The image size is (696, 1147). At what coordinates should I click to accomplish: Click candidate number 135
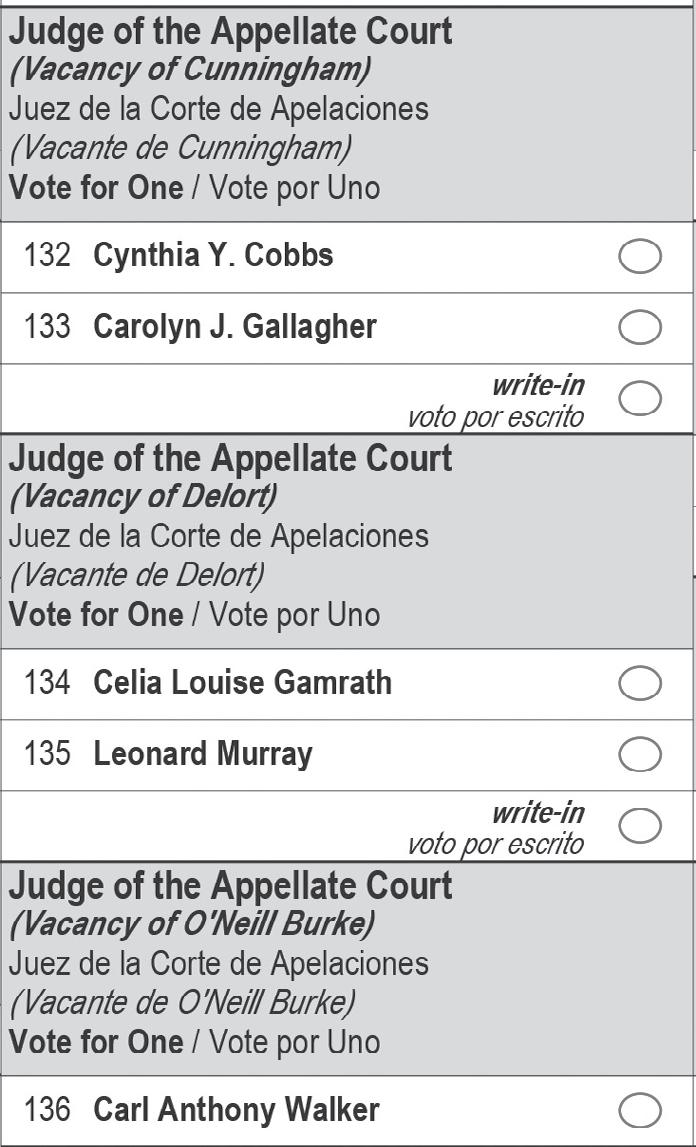47,754
